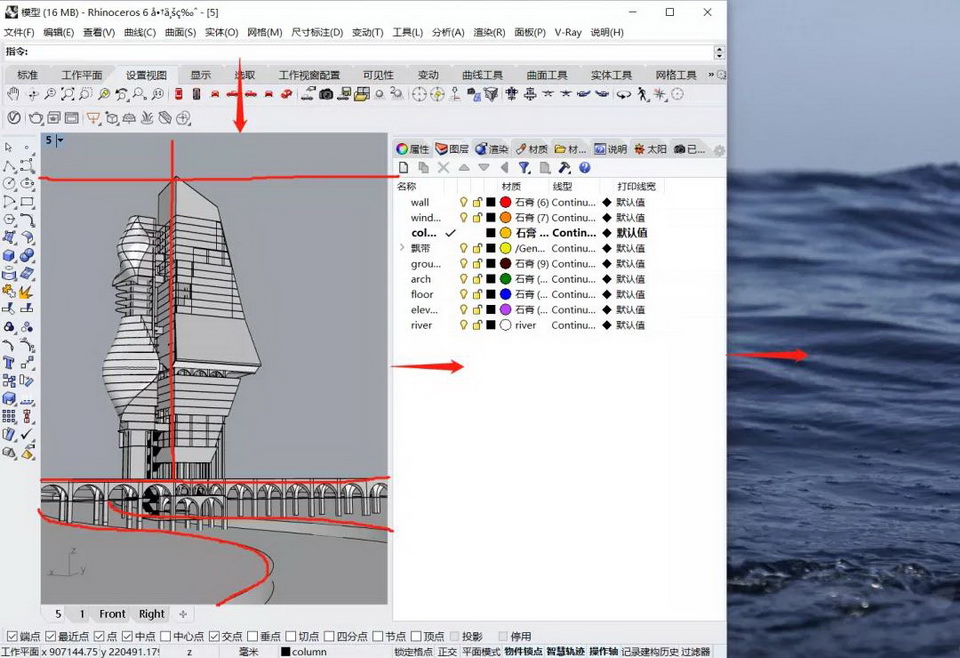Switch to the Front viewport tab
Image resolution: width=960 pixels, height=658 pixels.
click(x=112, y=614)
